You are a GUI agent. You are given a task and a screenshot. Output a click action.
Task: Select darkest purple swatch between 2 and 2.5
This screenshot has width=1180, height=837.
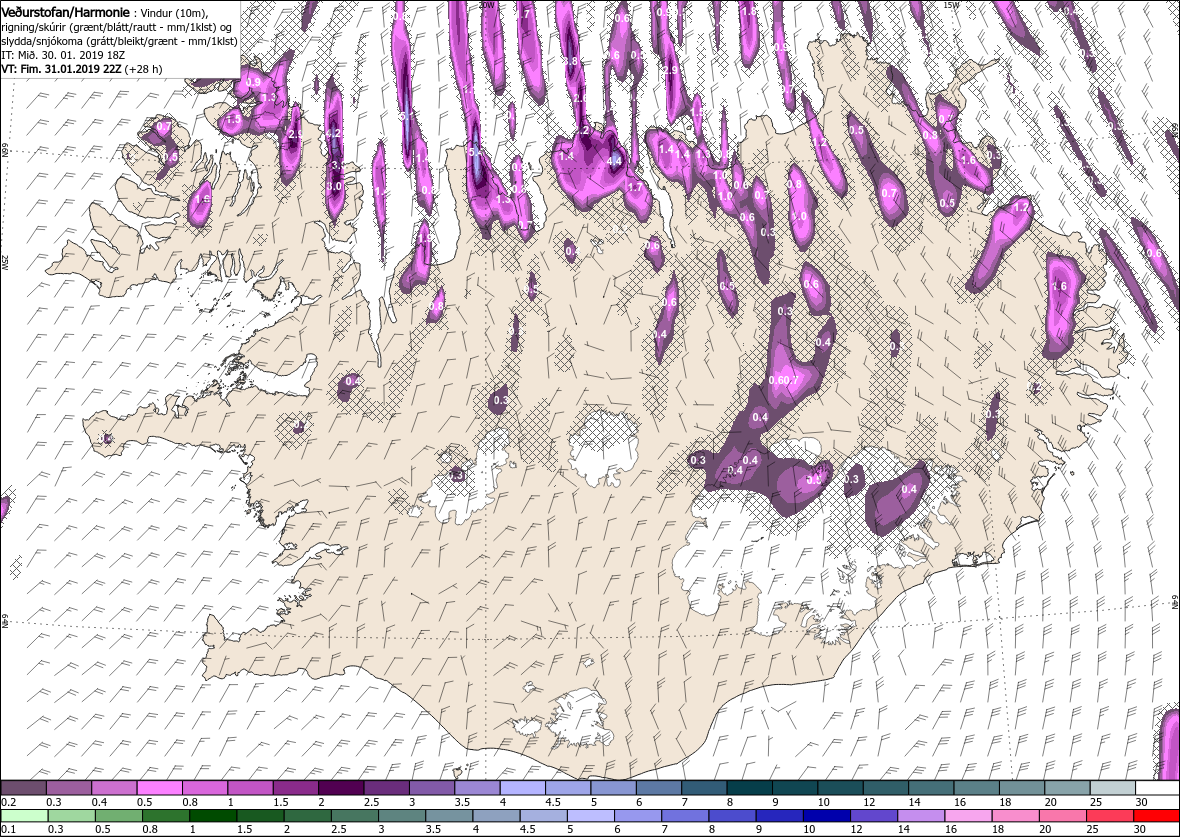pyautogui.click(x=340, y=787)
